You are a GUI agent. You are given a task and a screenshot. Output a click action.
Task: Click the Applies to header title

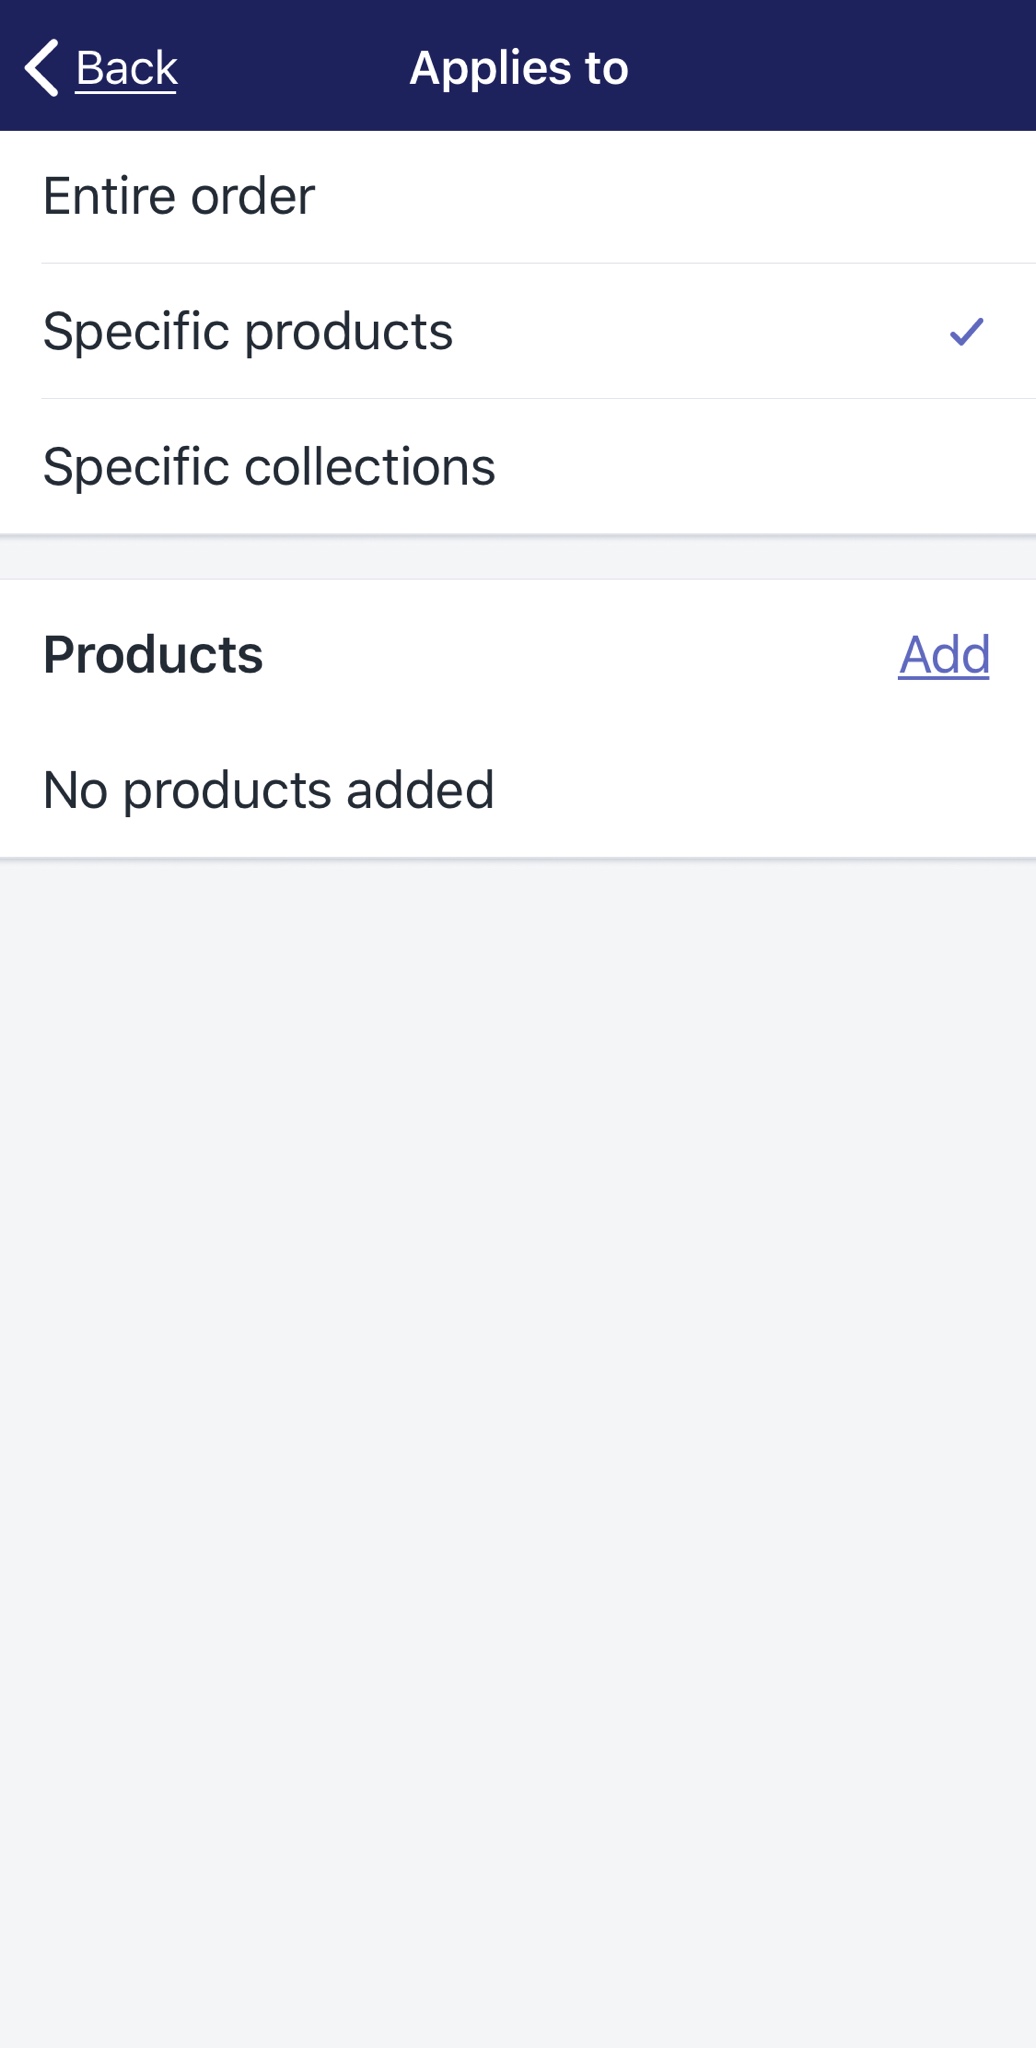[519, 68]
